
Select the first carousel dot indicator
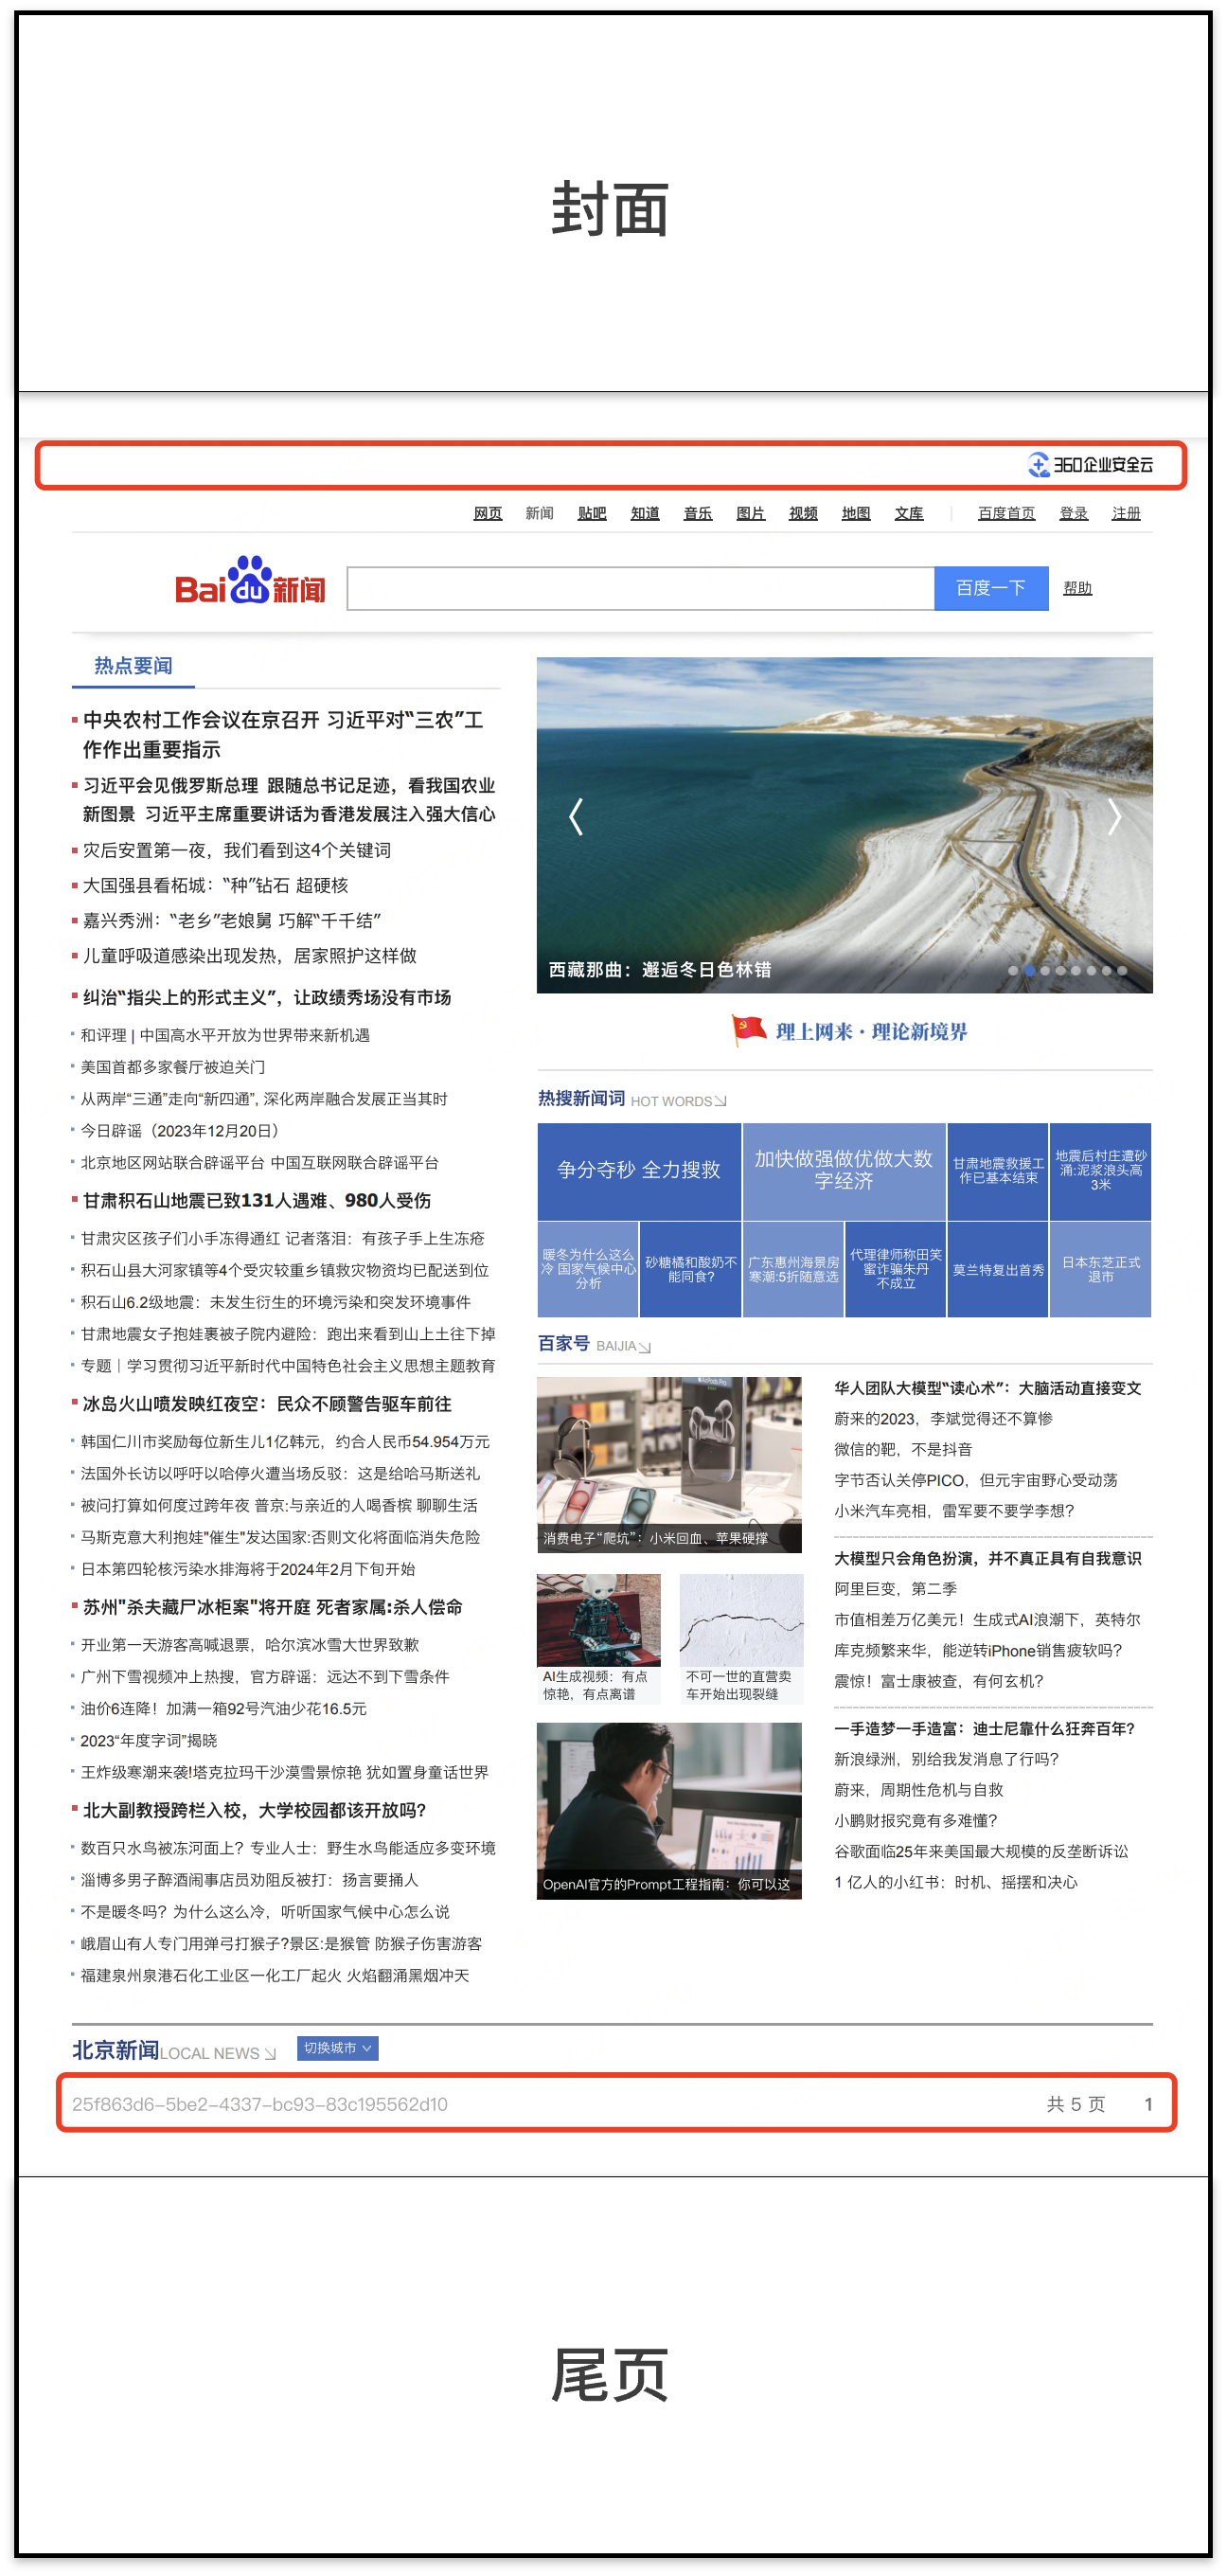pyautogui.click(x=1014, y=970)
